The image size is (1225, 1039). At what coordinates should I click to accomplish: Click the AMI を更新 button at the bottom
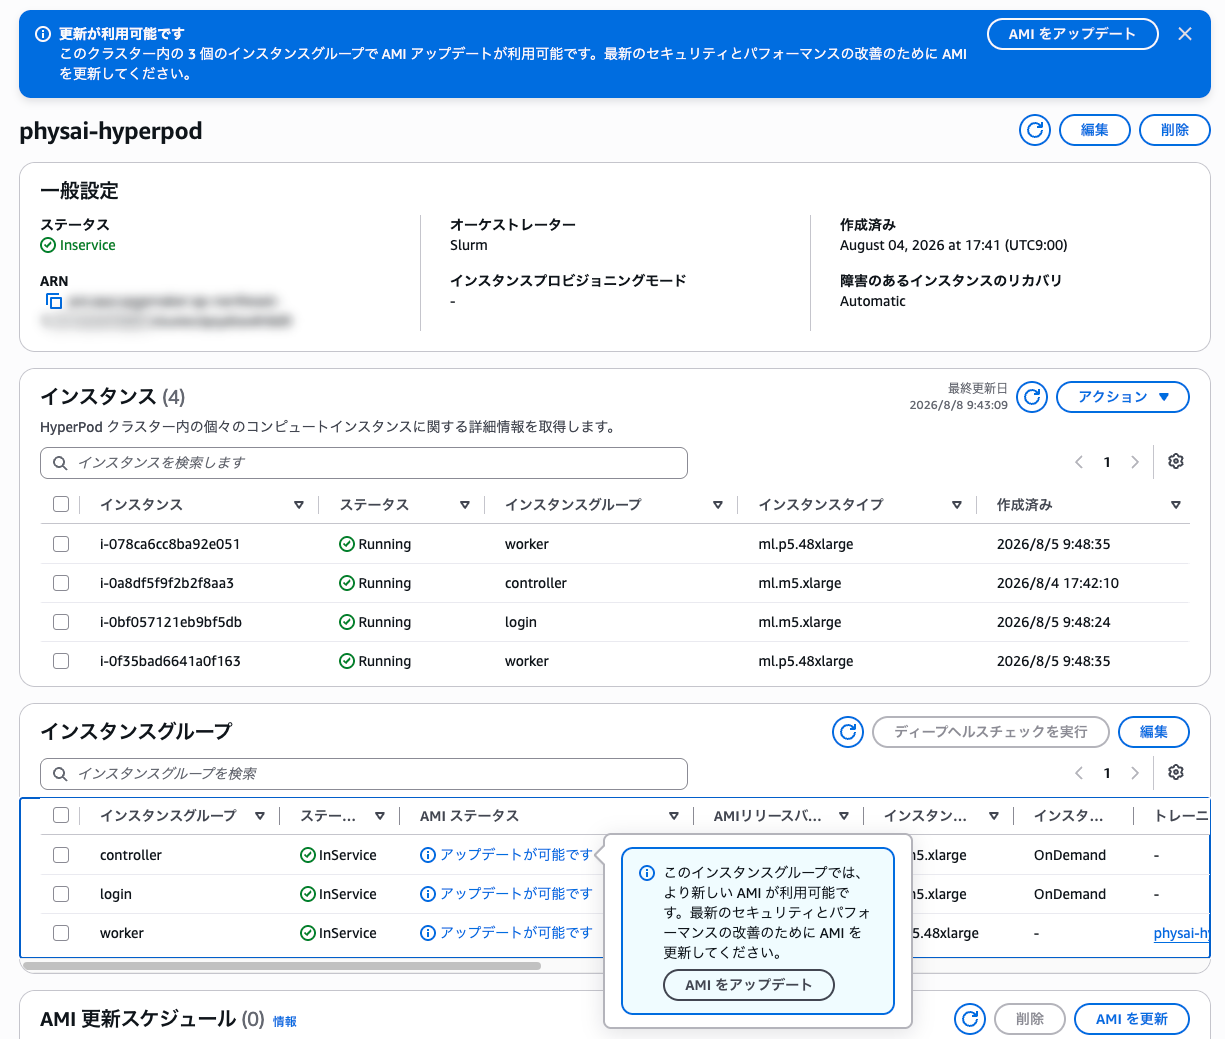tap(1132, 1019)
